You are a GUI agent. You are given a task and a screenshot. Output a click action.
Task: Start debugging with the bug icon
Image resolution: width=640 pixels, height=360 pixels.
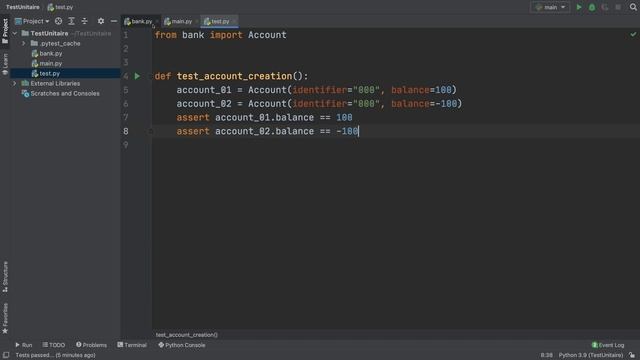[x=592, y=7]
